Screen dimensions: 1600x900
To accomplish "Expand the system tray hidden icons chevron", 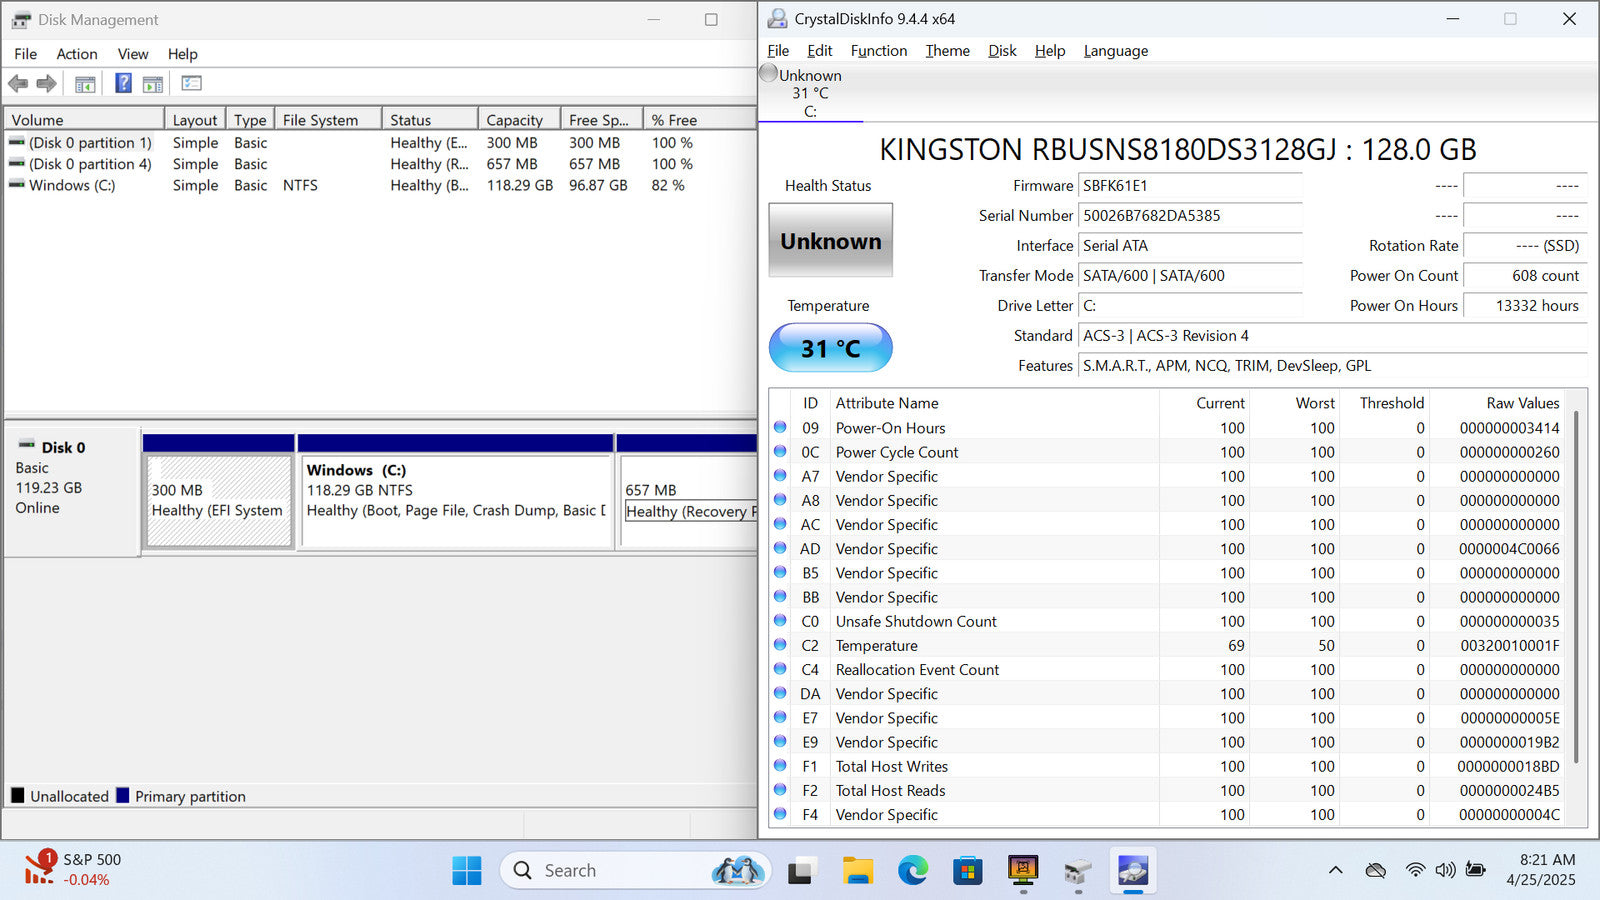I will click(1335, 870).
